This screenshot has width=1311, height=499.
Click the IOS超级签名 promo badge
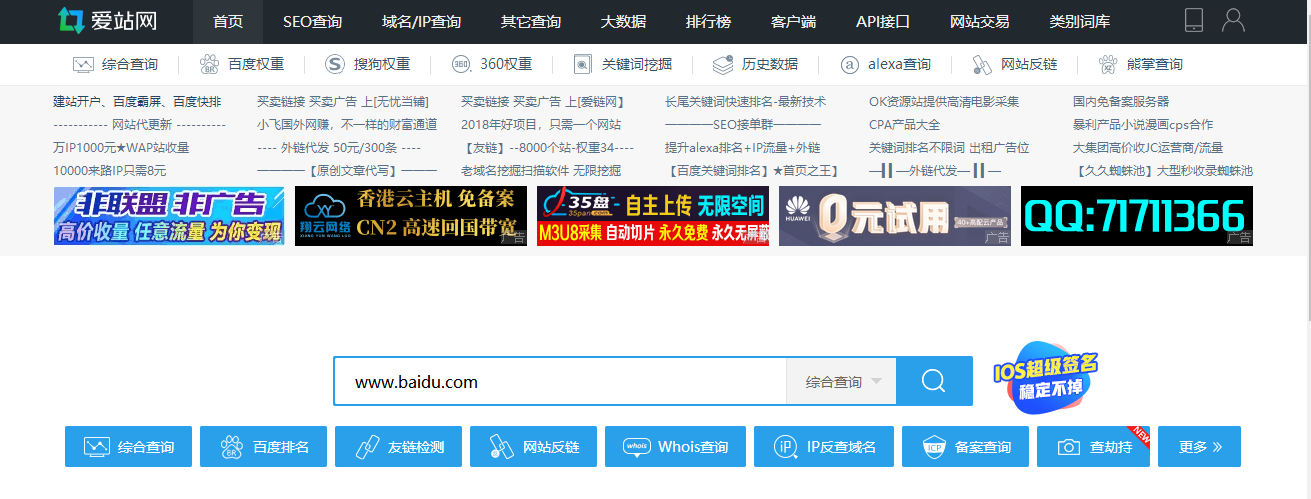click(x=1044, y=380)
